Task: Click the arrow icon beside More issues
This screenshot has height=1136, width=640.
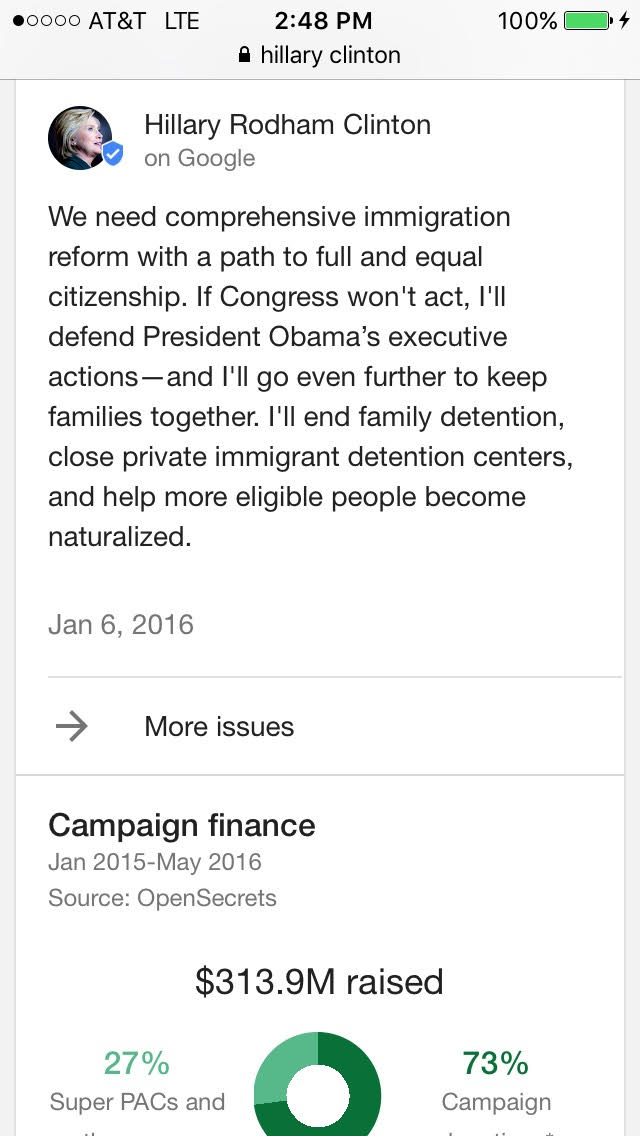Action: pyautogui.click(x=72, y=726)
